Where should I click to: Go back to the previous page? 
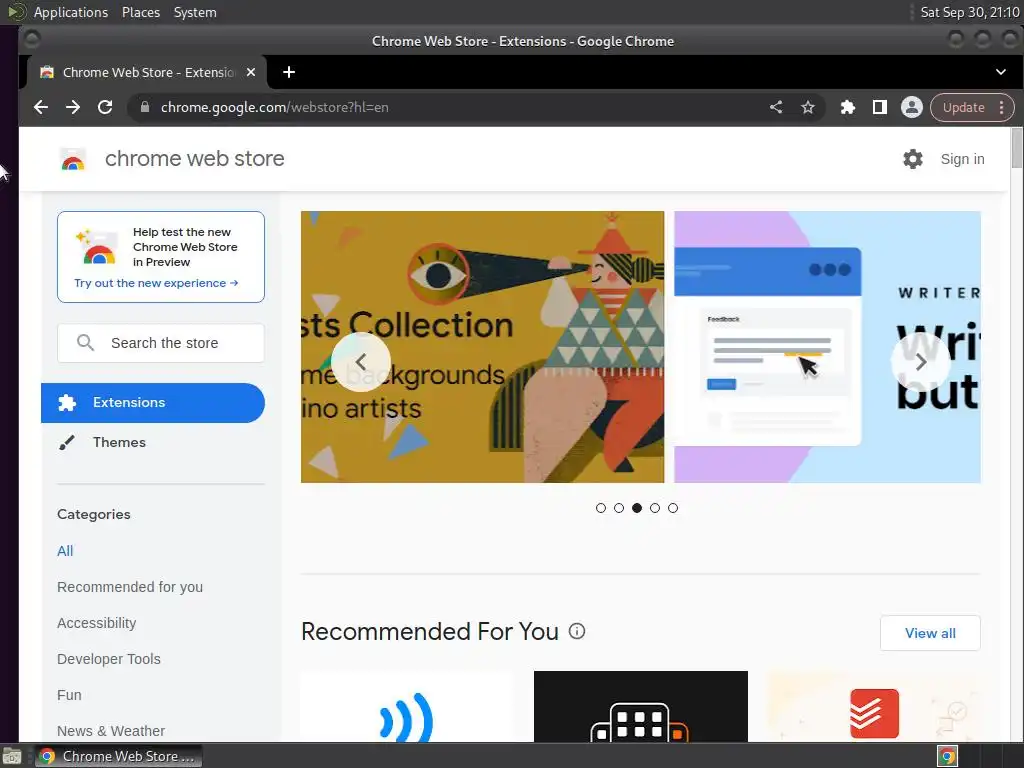pos(40,107)
